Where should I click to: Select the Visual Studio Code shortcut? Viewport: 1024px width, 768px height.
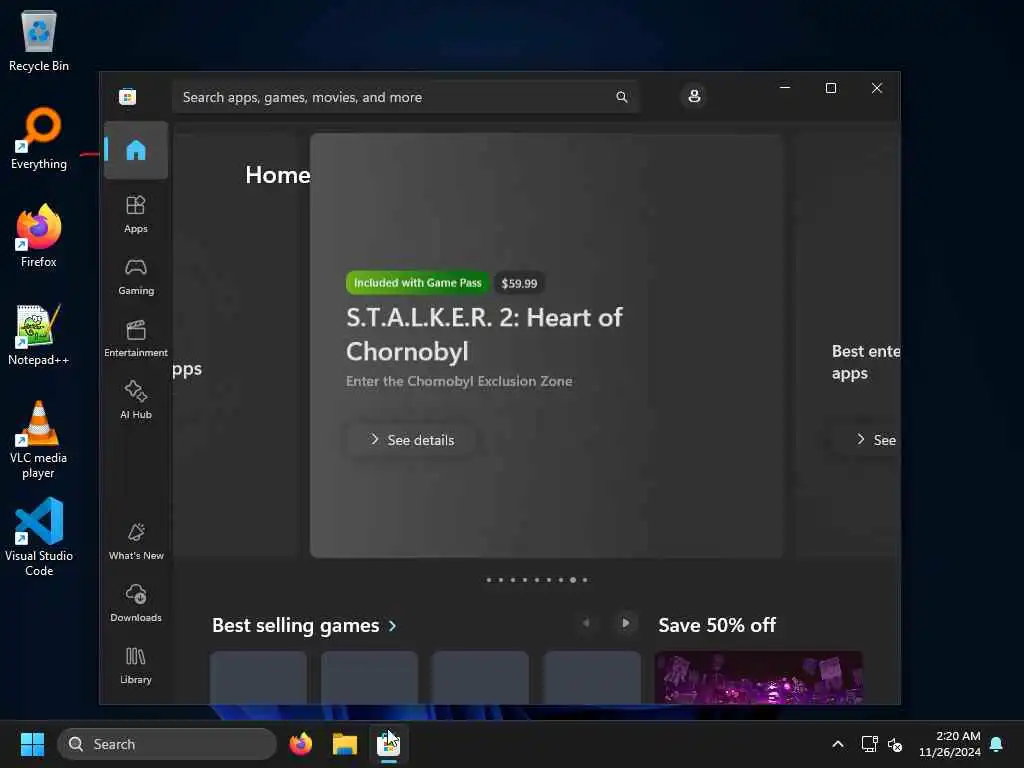coord(39,537)
